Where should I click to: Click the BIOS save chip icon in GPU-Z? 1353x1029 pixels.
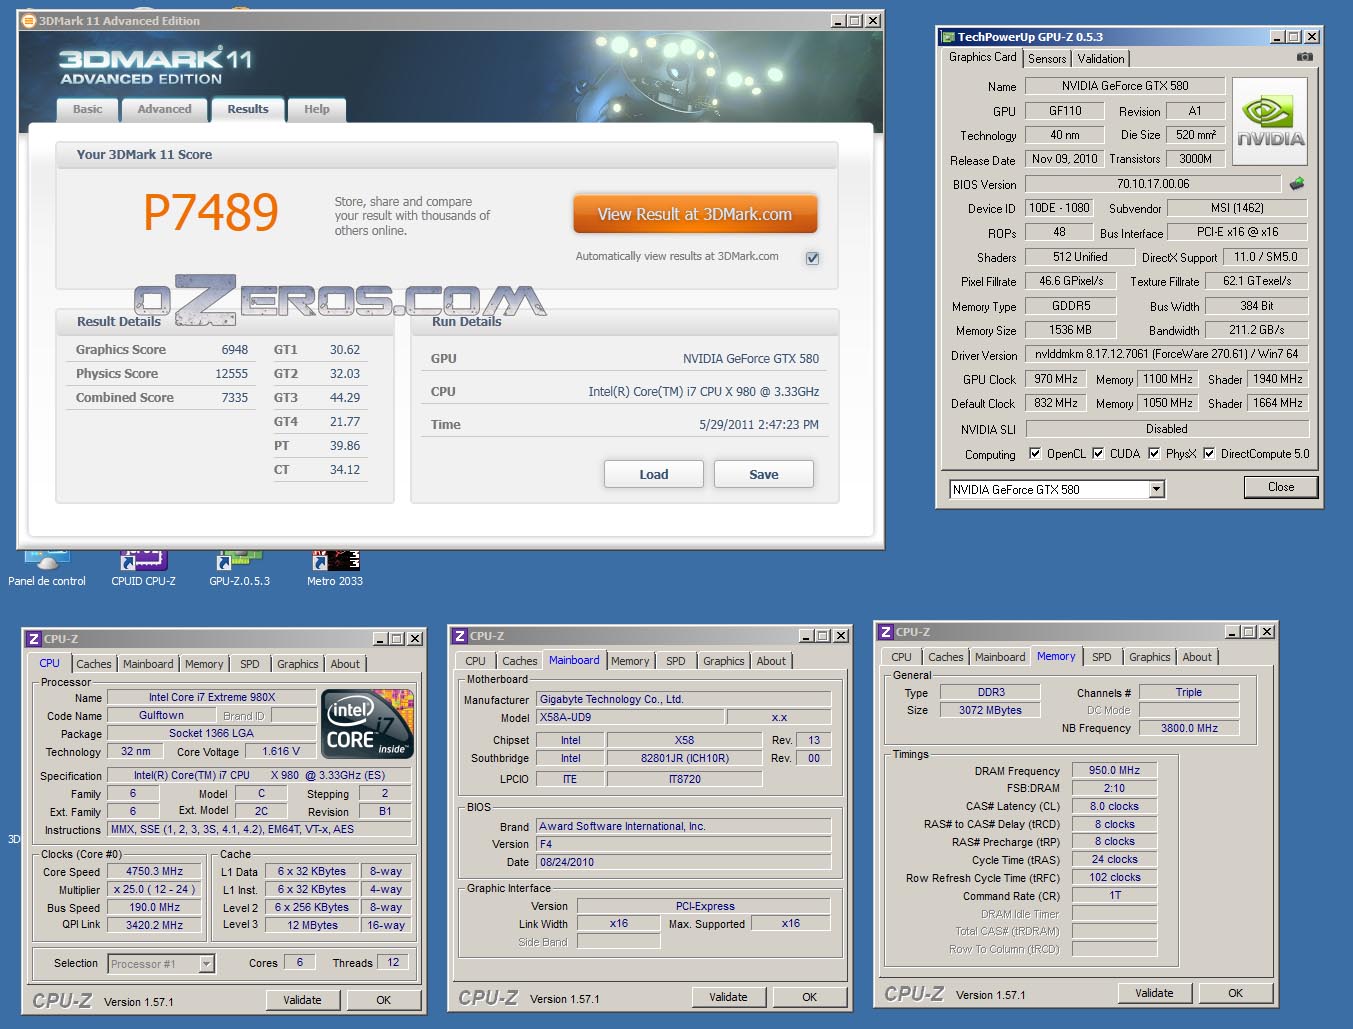(x=1297, y=184)
